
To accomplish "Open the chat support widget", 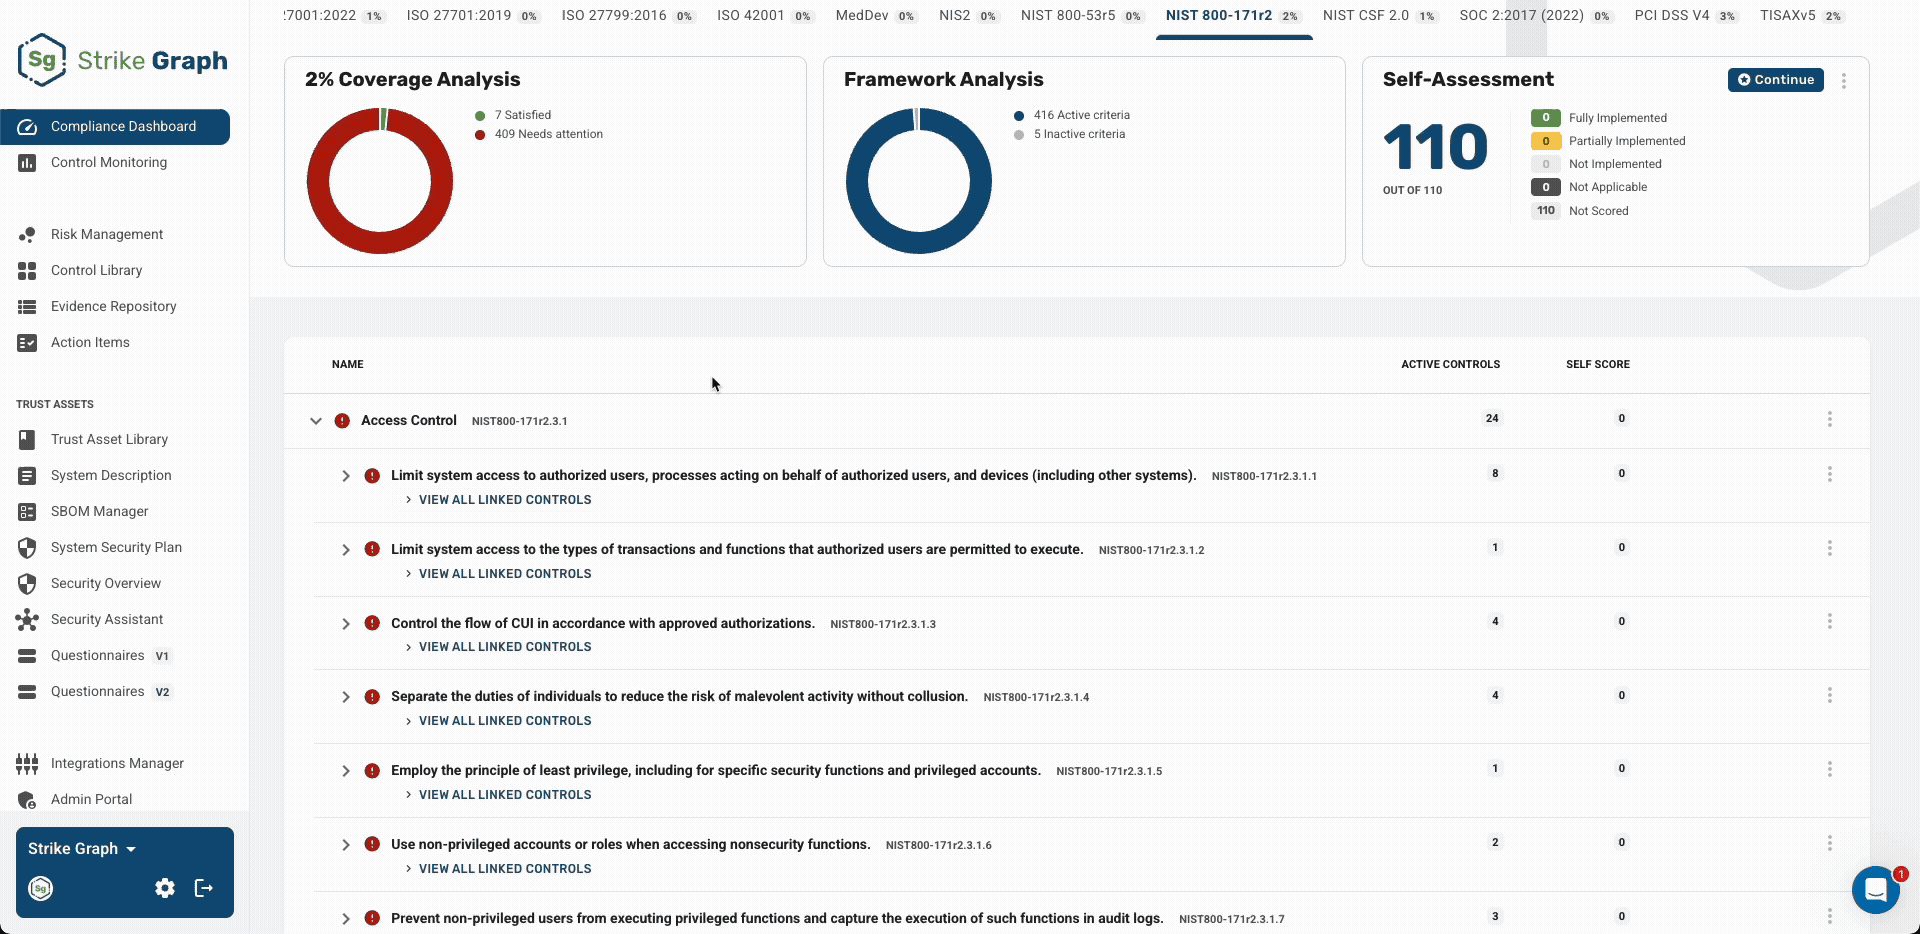I will pyautogui.click(x=1876, y=889).
